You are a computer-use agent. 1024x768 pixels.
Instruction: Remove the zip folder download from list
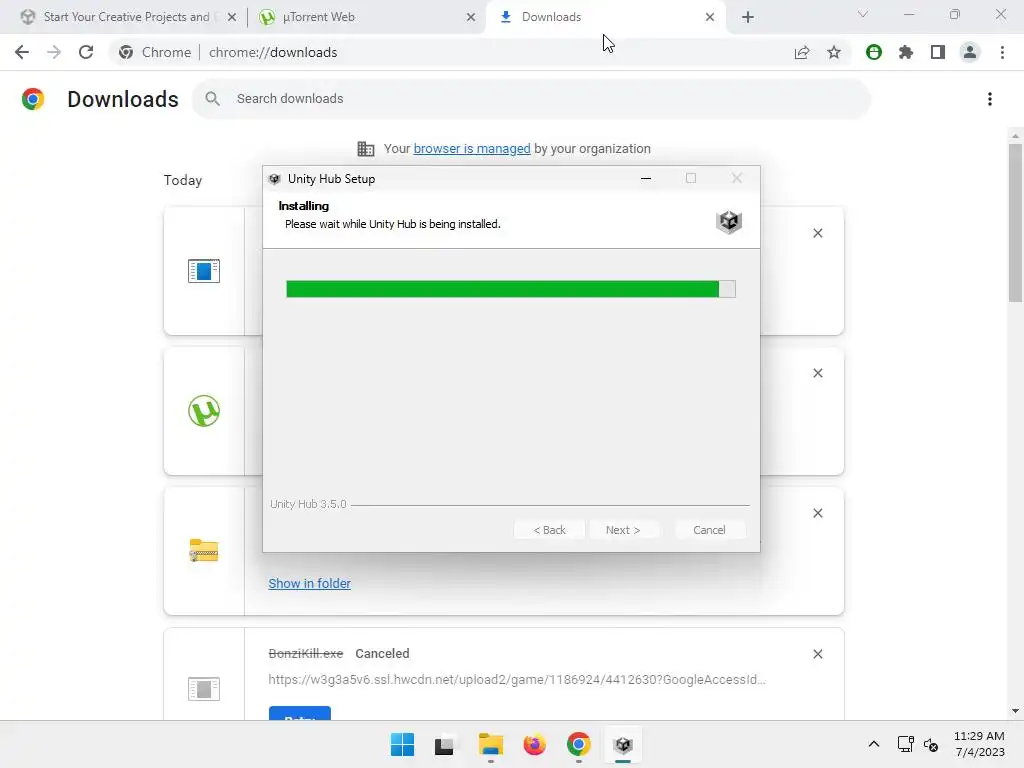(x=818, y=513)
